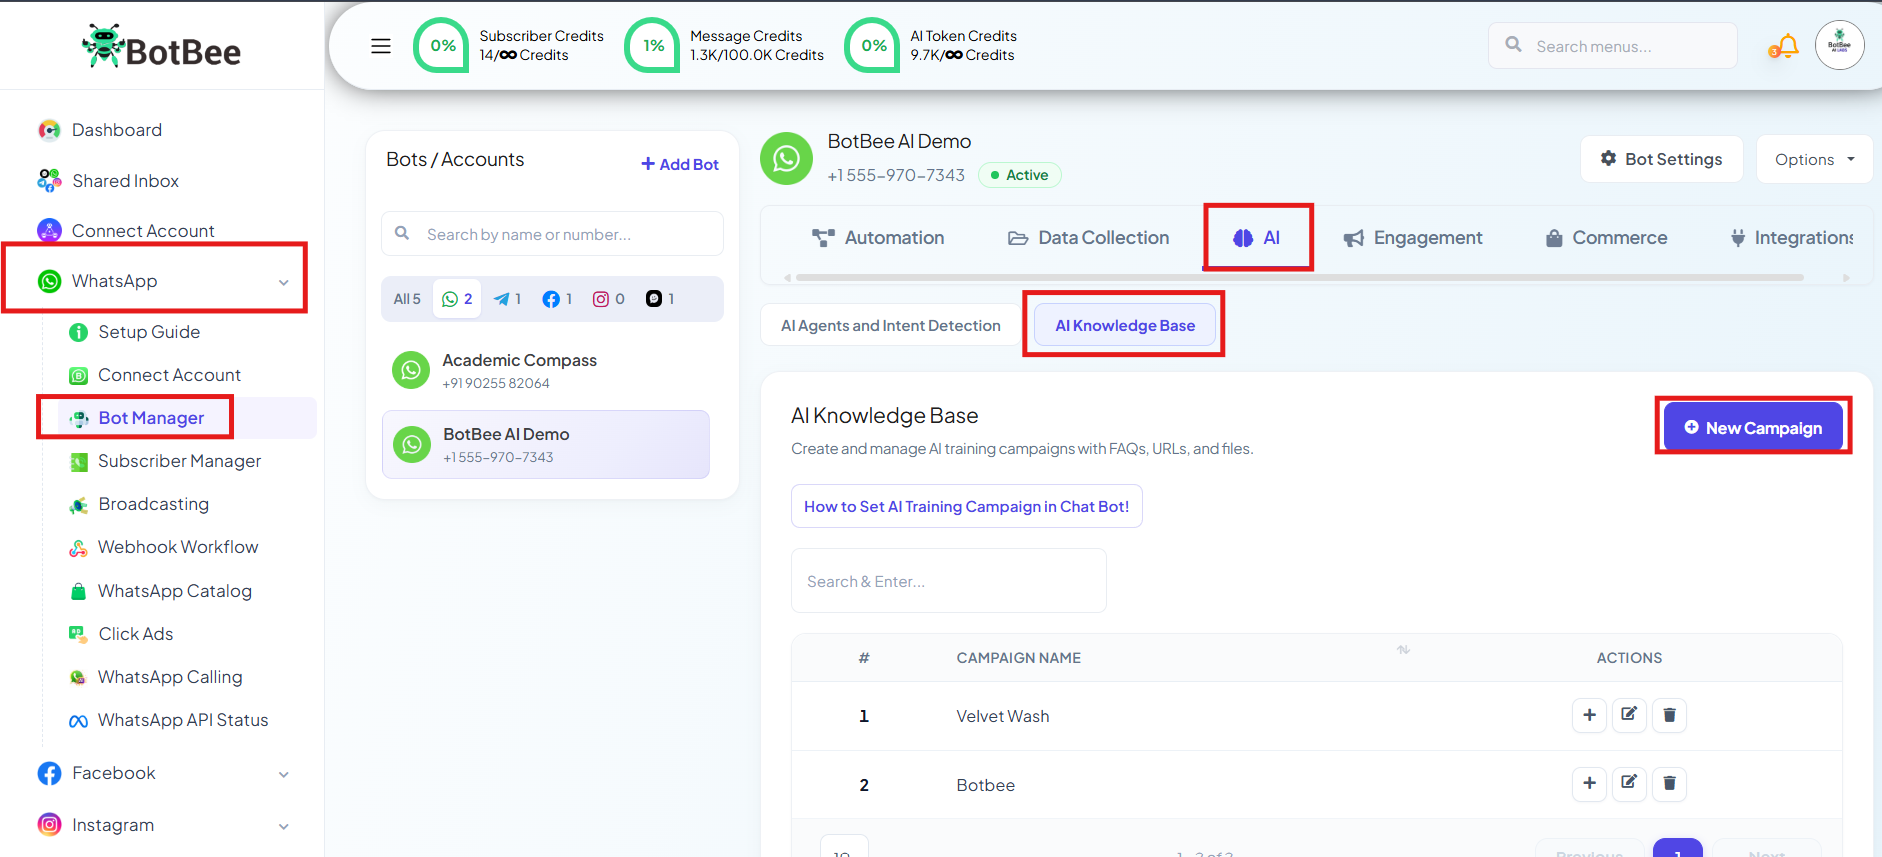Switch to the Data Collection tab

point(1088,238)
